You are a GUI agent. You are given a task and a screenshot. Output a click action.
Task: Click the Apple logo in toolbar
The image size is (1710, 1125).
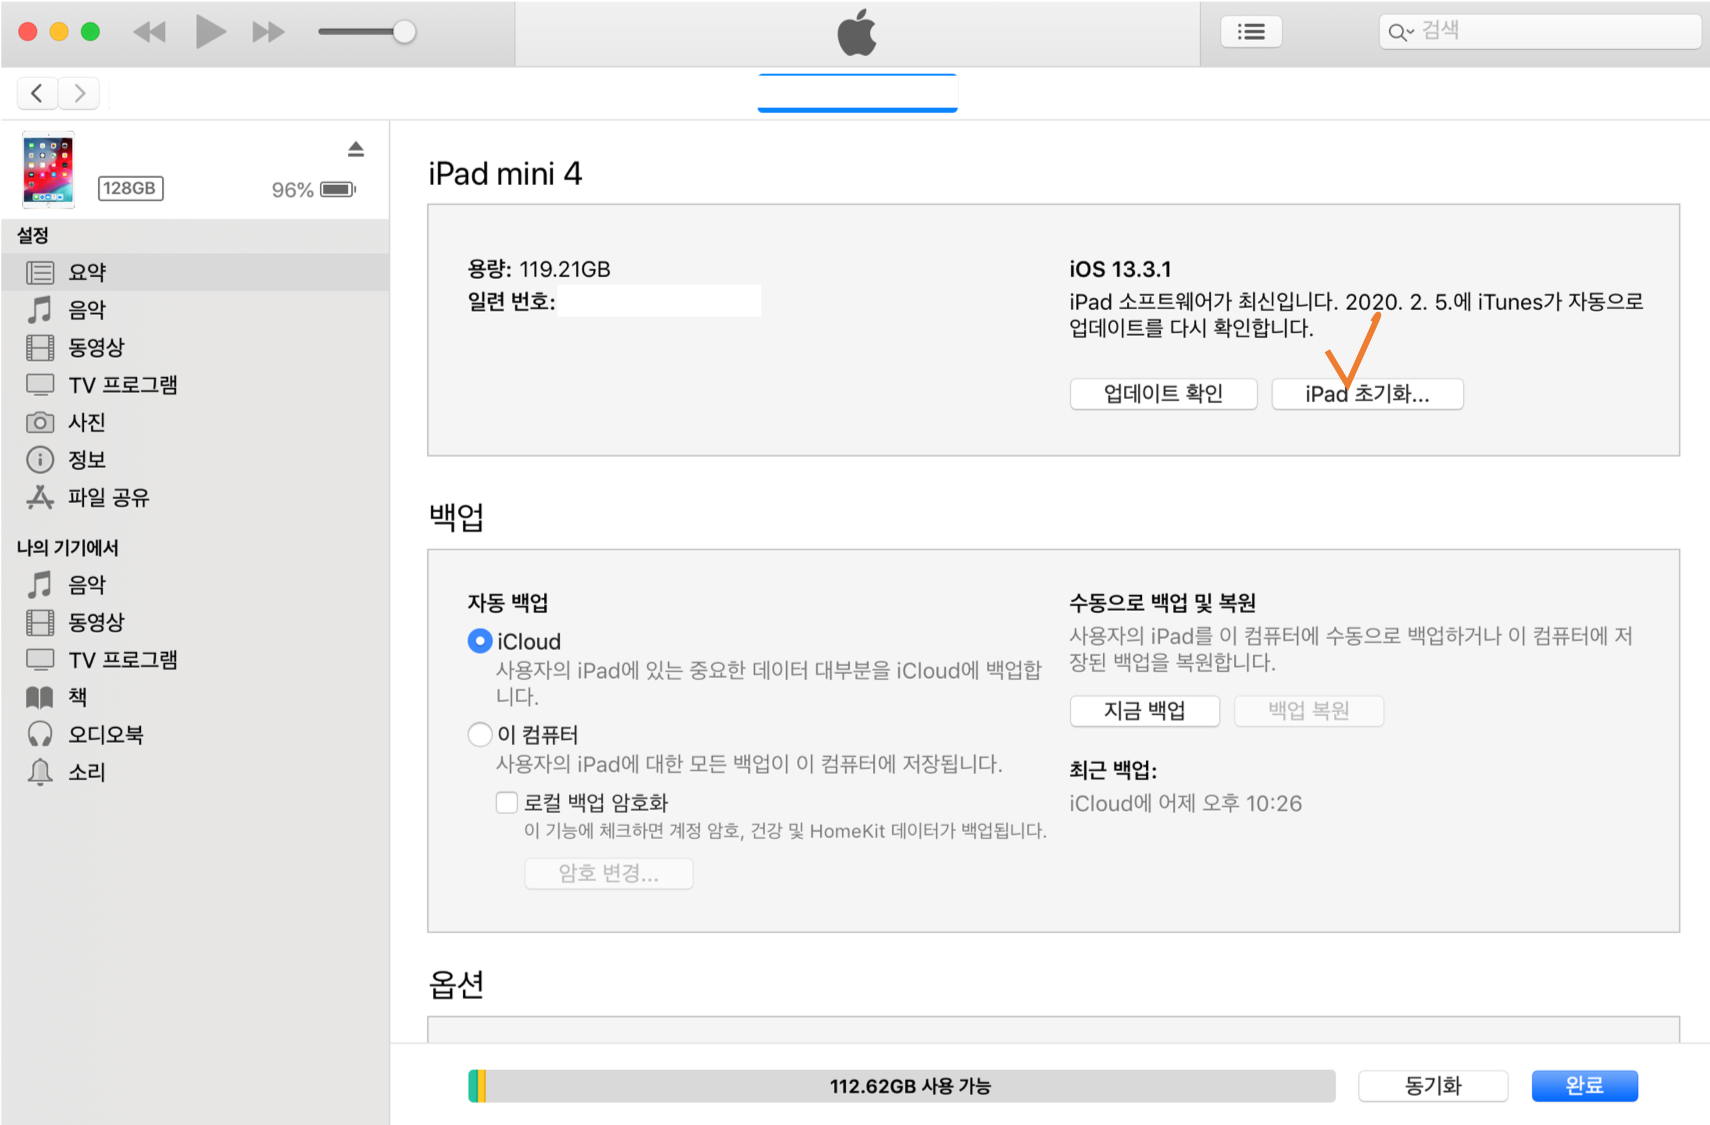pyautogui.click(x=857, y=32)
